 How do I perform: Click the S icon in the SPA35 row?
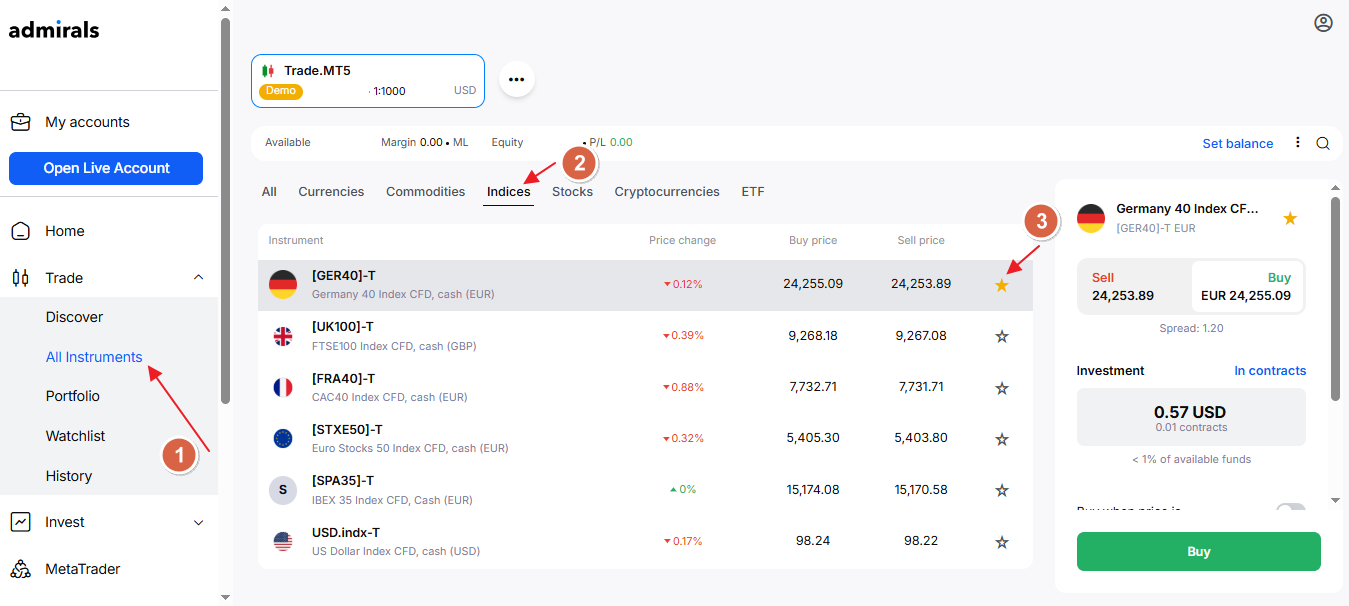283,490
